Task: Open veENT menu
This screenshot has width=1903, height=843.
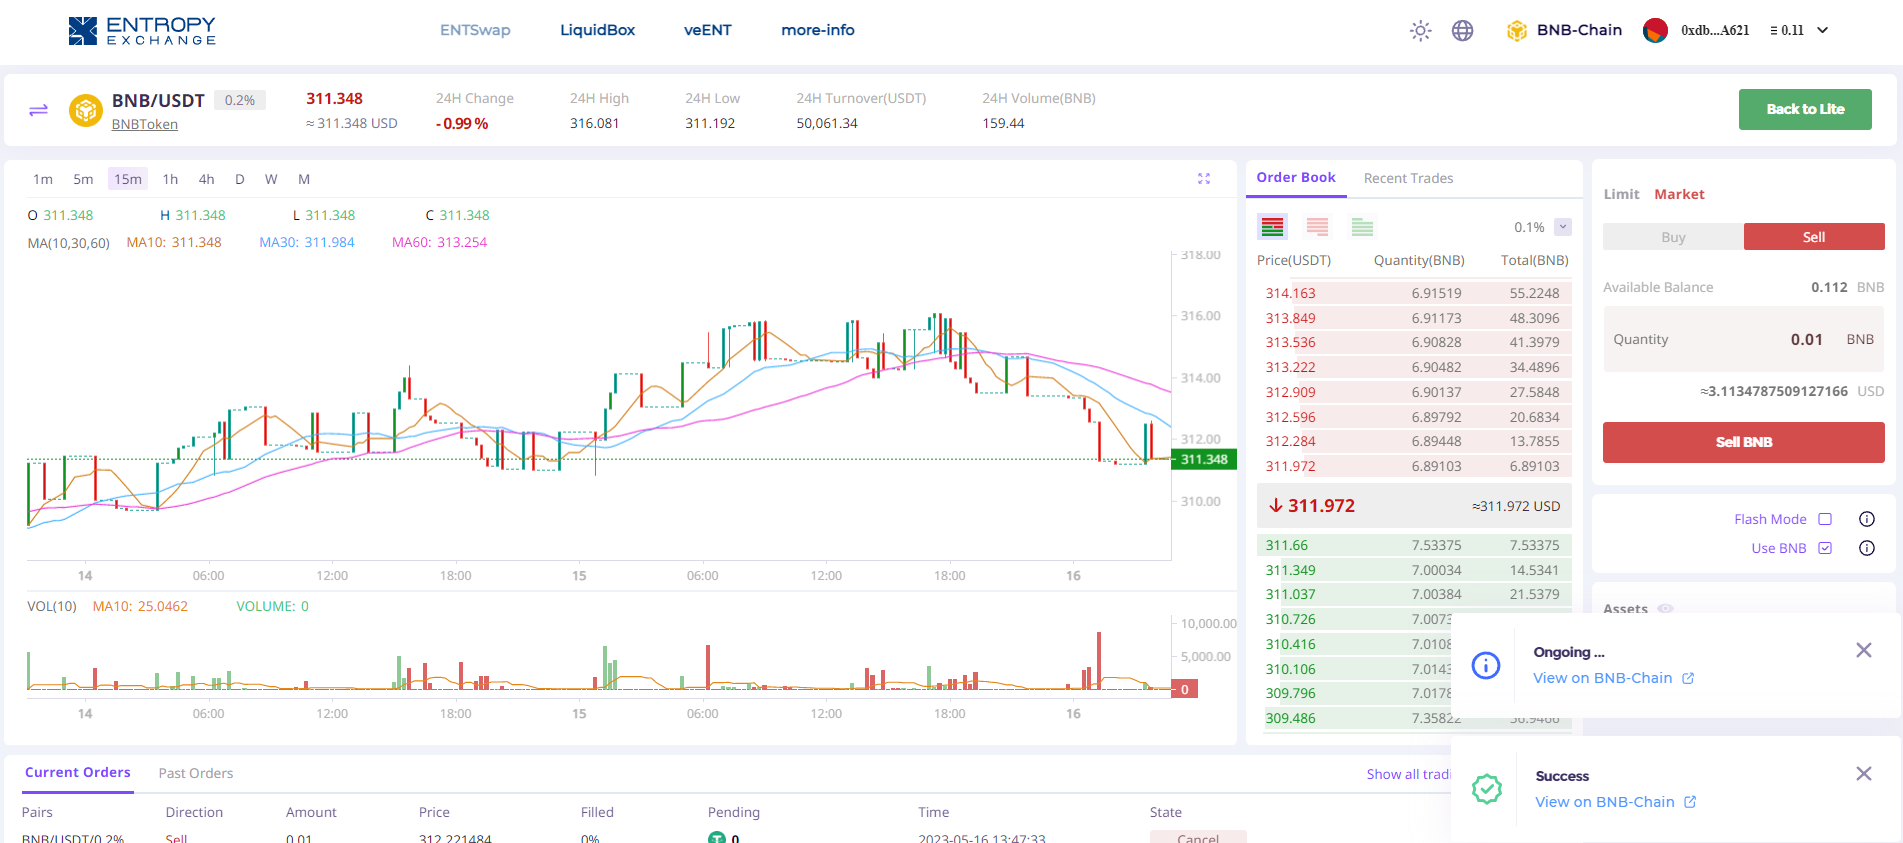Action: click(708, 30)
